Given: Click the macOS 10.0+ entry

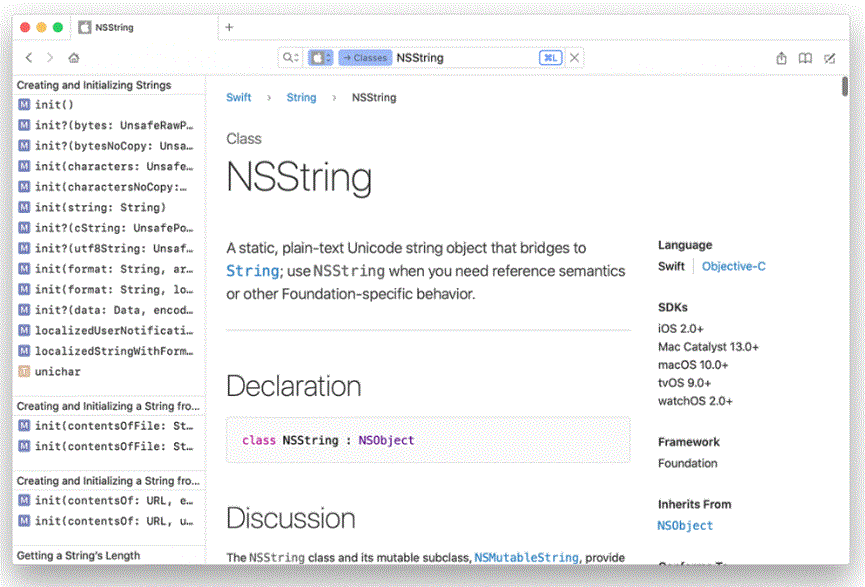Looking at the screenshot, I should 693,365.
